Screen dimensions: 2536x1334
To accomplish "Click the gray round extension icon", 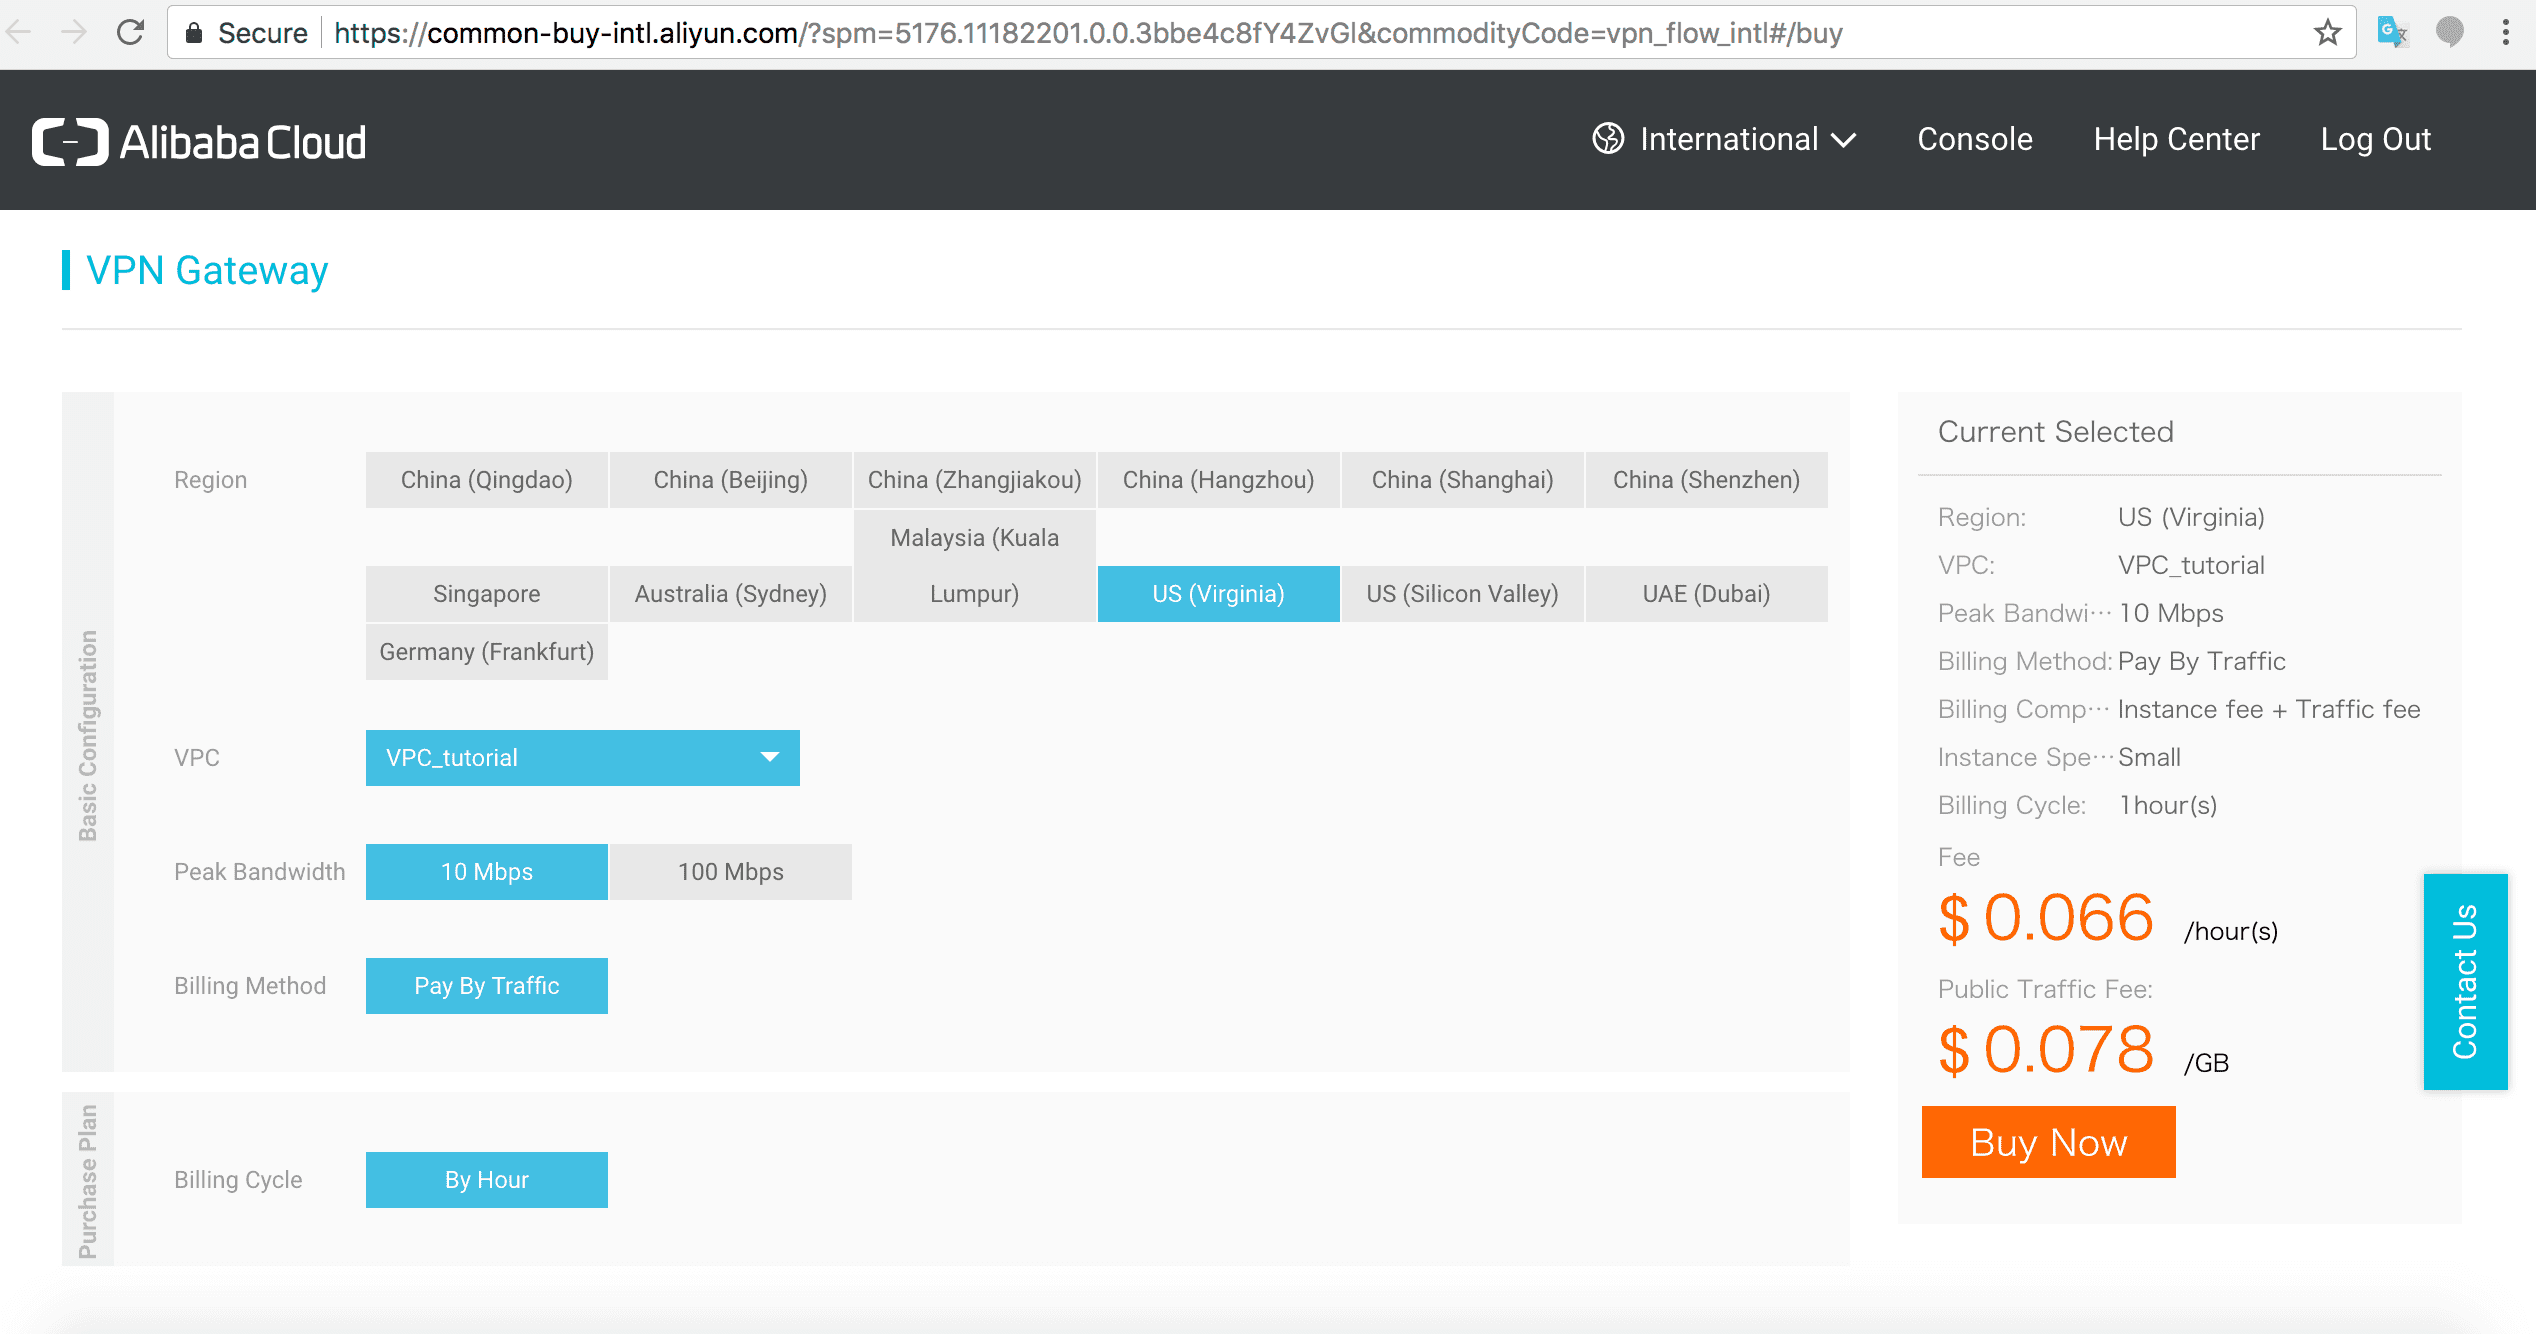I will coord(2449,32).
